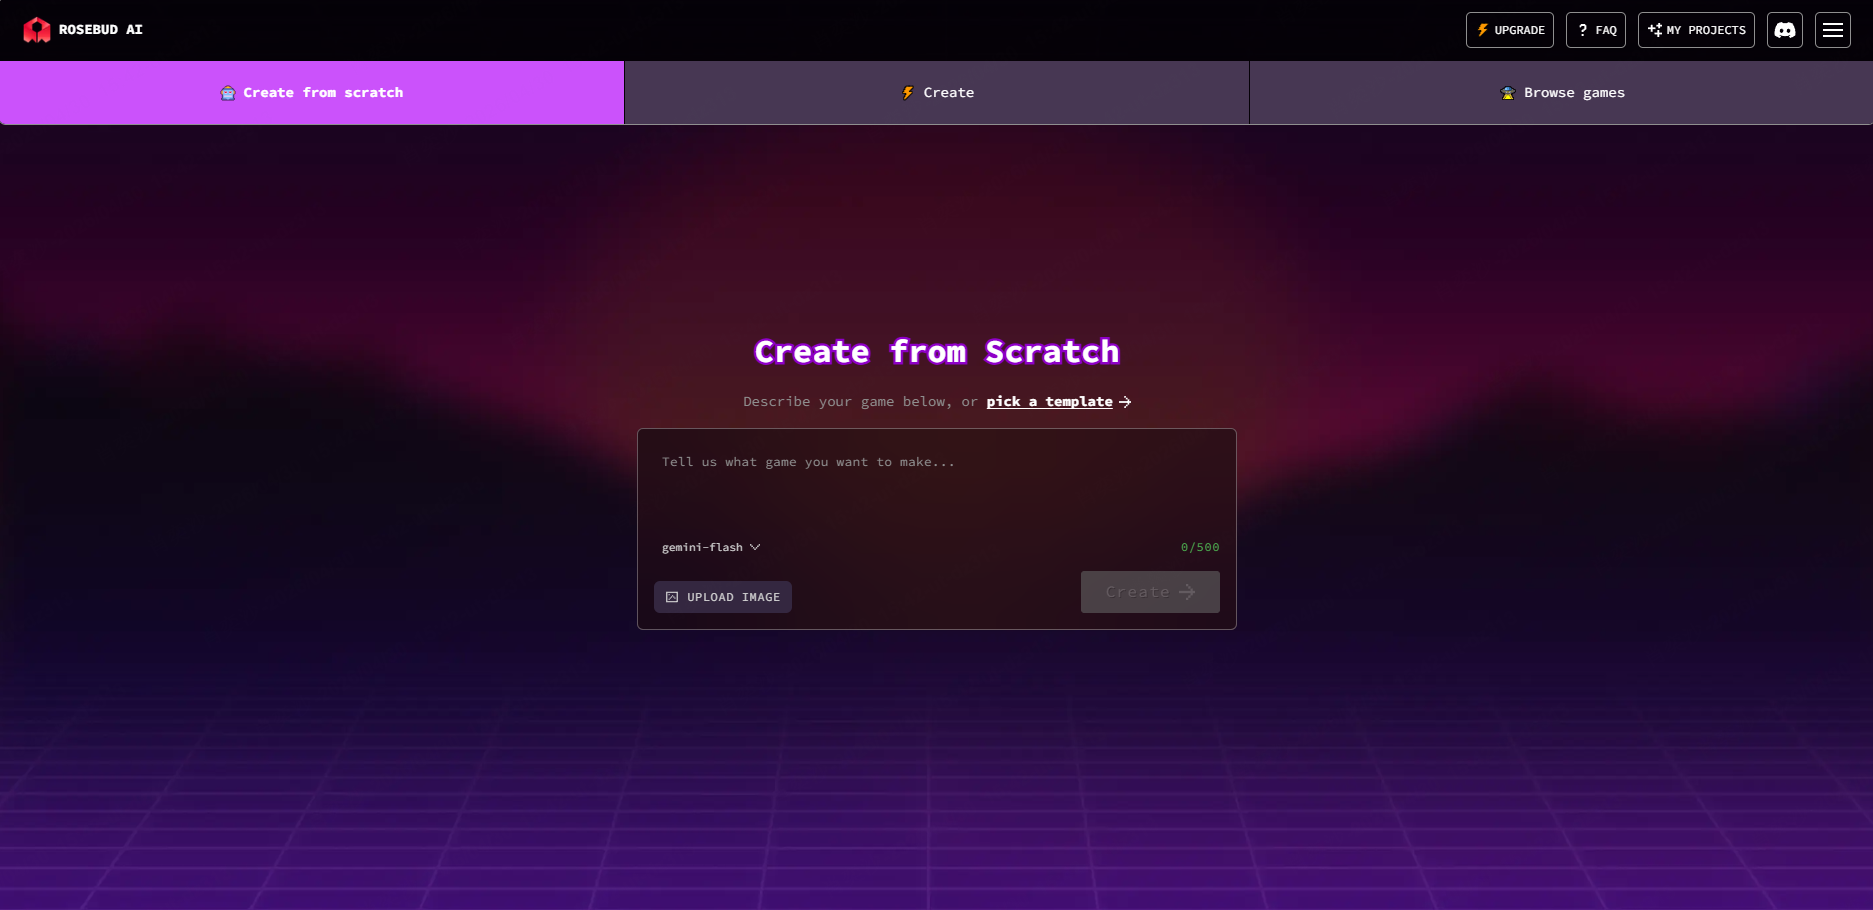Focus the game description text box
1873x910 pixels.
(x=937, y=482)
